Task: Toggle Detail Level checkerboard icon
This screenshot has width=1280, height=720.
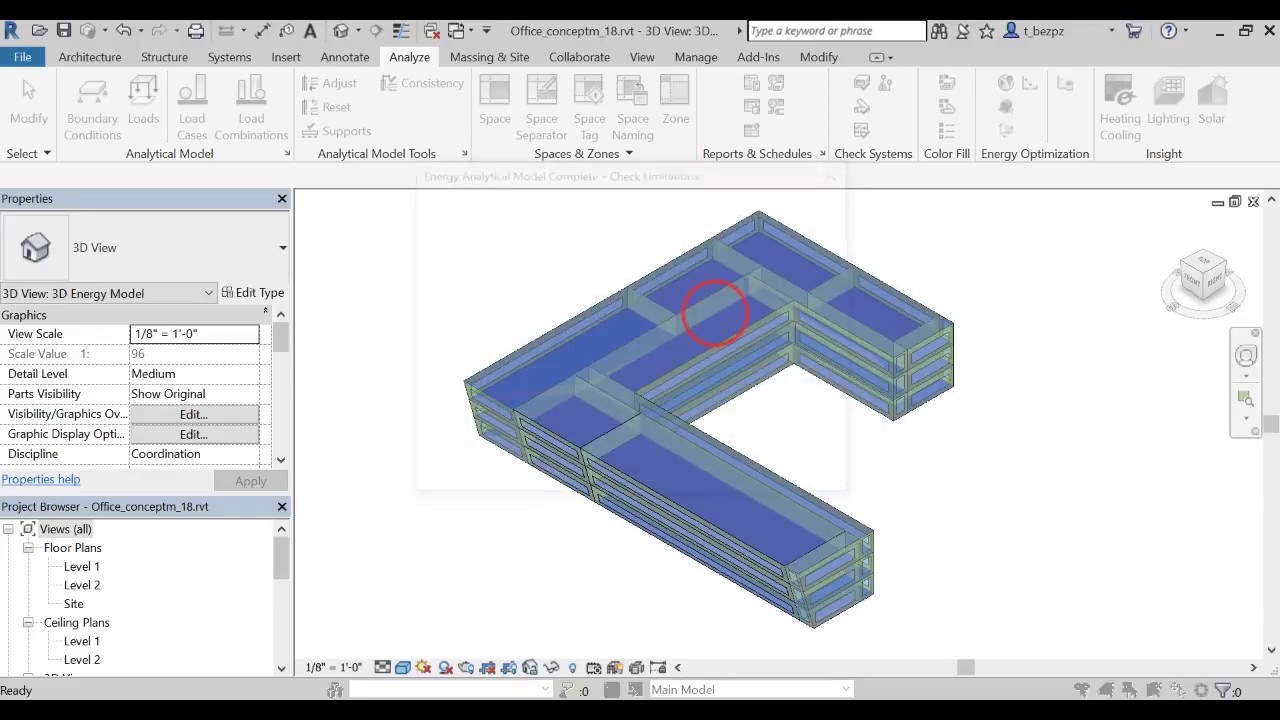Action: tap(382, 667)
